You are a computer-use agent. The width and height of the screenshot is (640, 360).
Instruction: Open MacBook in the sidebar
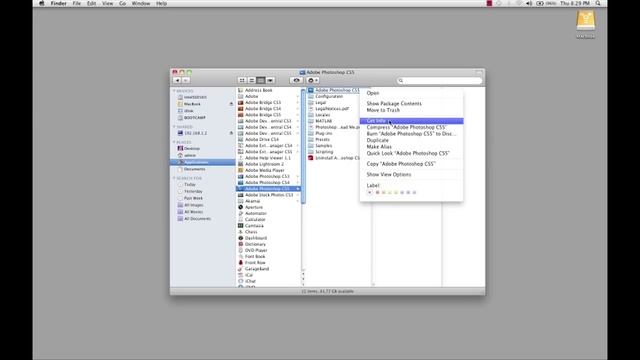tap(192, 104)
